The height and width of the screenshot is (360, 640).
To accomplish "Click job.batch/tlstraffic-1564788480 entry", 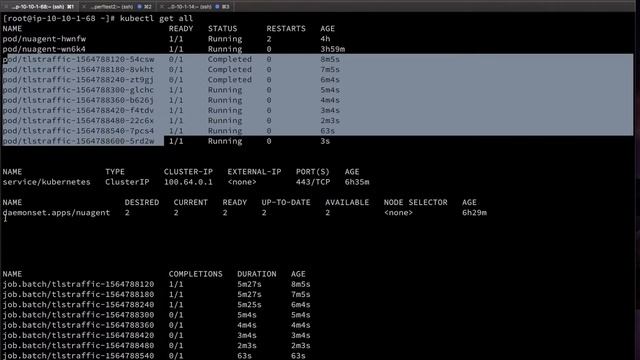I will (78, 345).
